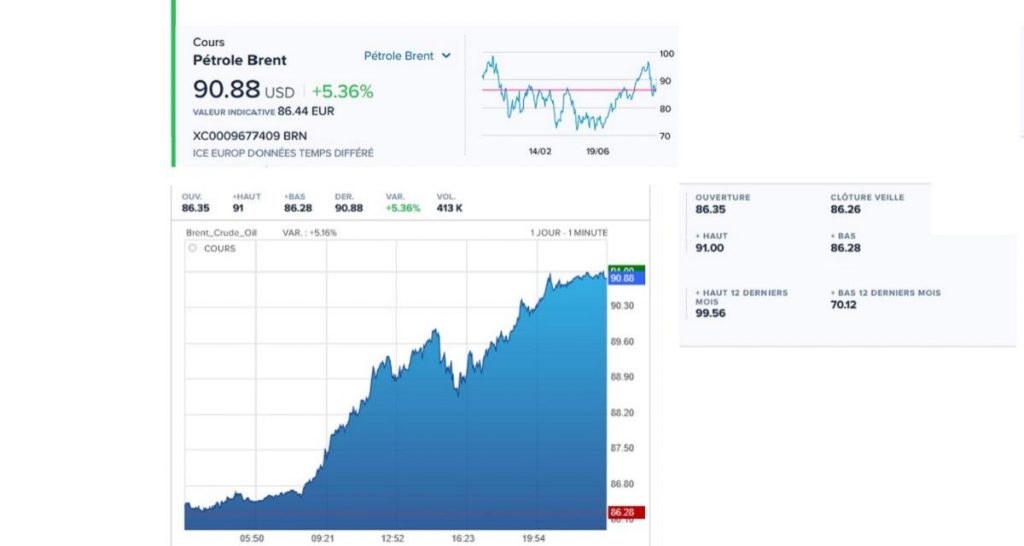Select the COURS legend label
Viewport: 1024px width, 546px height.
219,249
